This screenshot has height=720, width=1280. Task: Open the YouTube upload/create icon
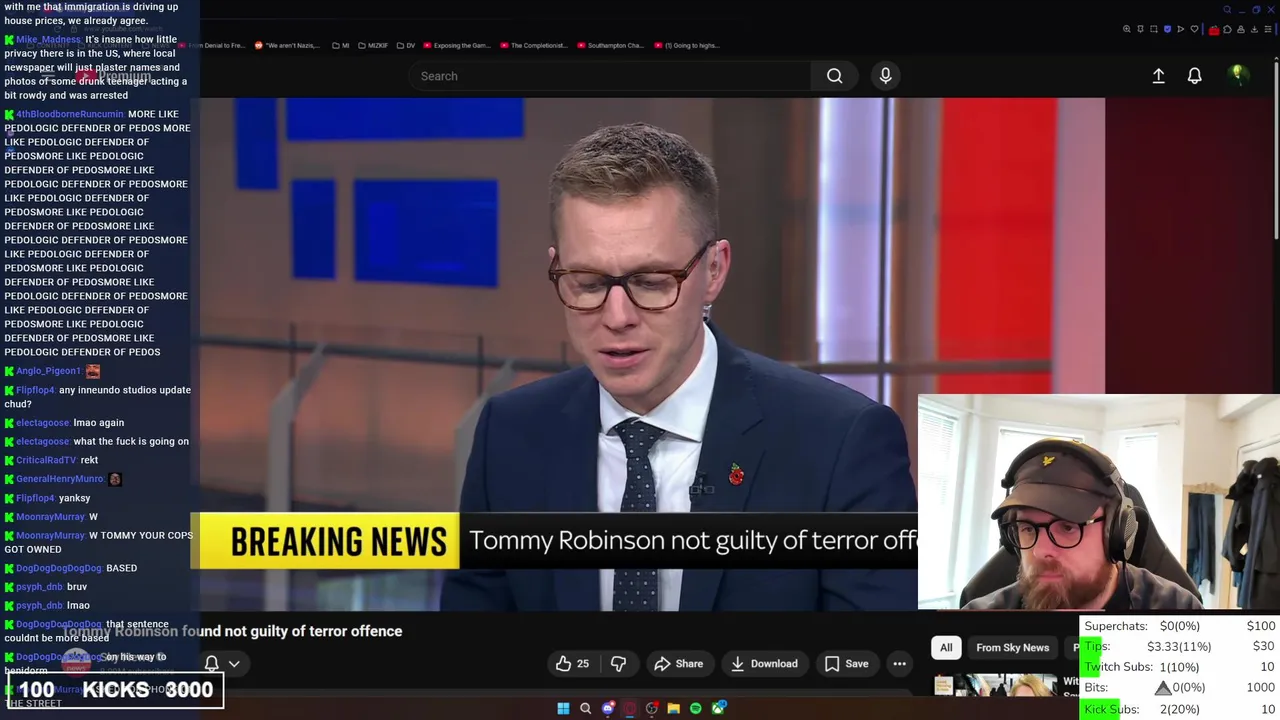[1158, 76]
